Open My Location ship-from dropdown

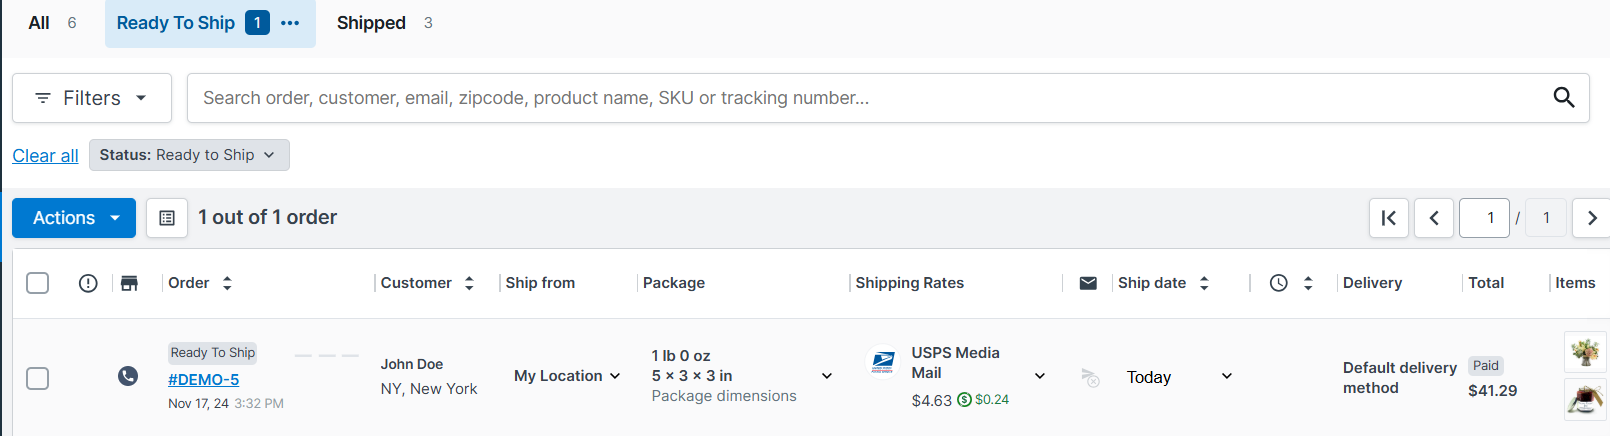pos(567,376)
